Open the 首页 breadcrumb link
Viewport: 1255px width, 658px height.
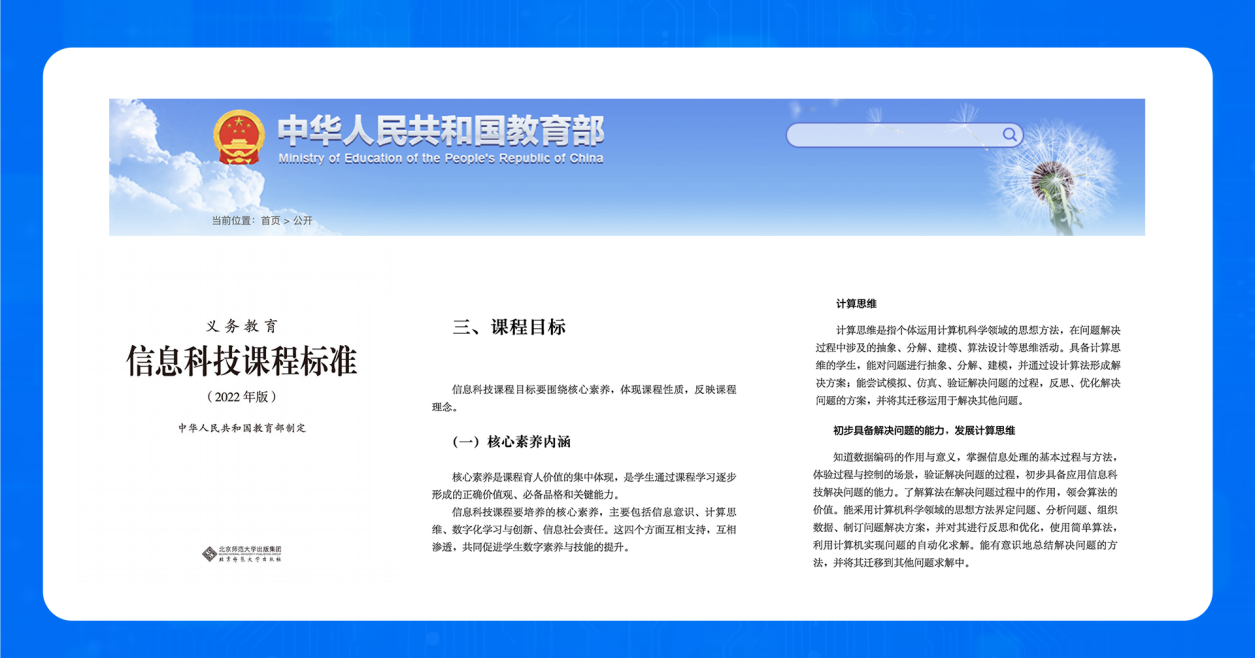coord(270,221)
